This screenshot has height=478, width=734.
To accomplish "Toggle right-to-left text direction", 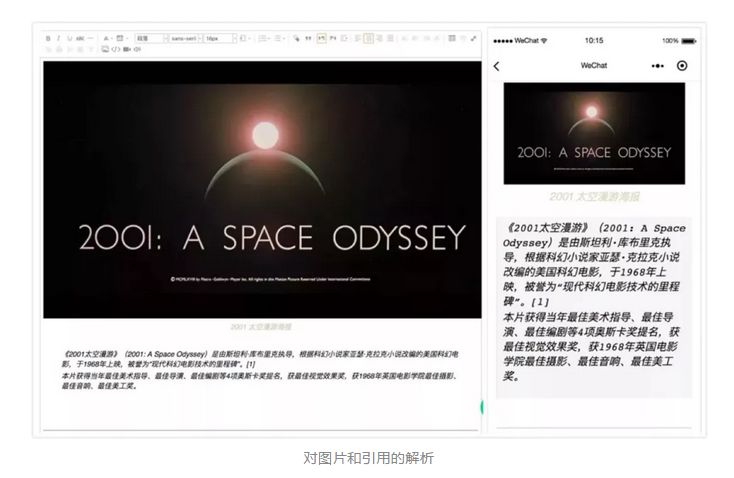I will click(x=333, y=38).
